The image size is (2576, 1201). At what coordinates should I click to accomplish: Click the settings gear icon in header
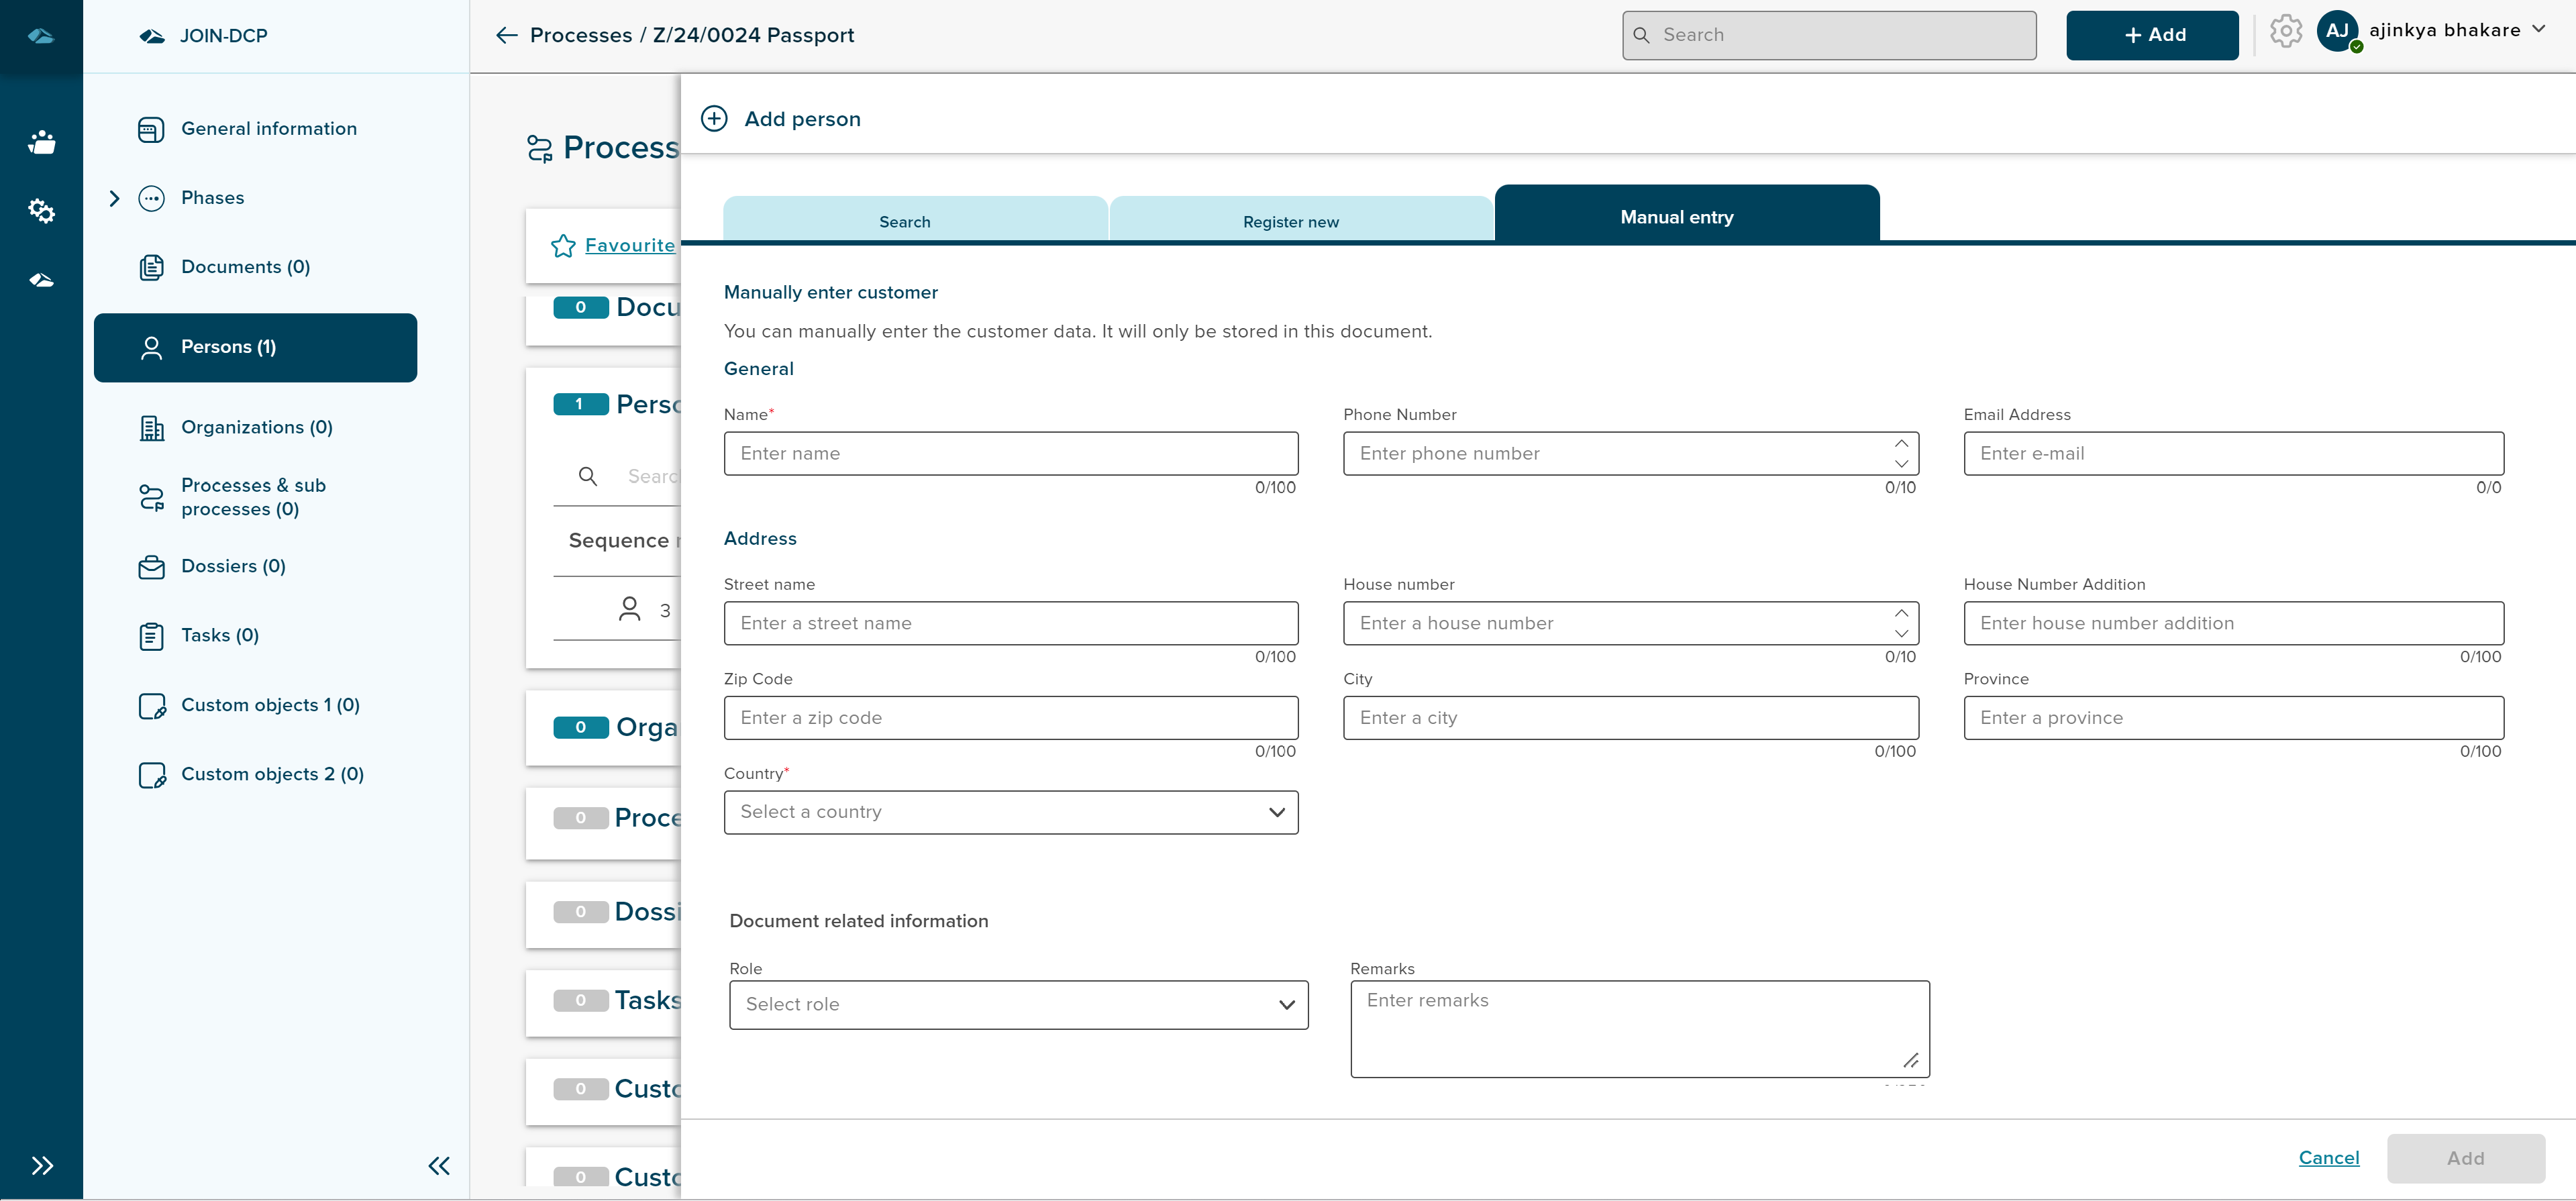(x=2285, y=32)
